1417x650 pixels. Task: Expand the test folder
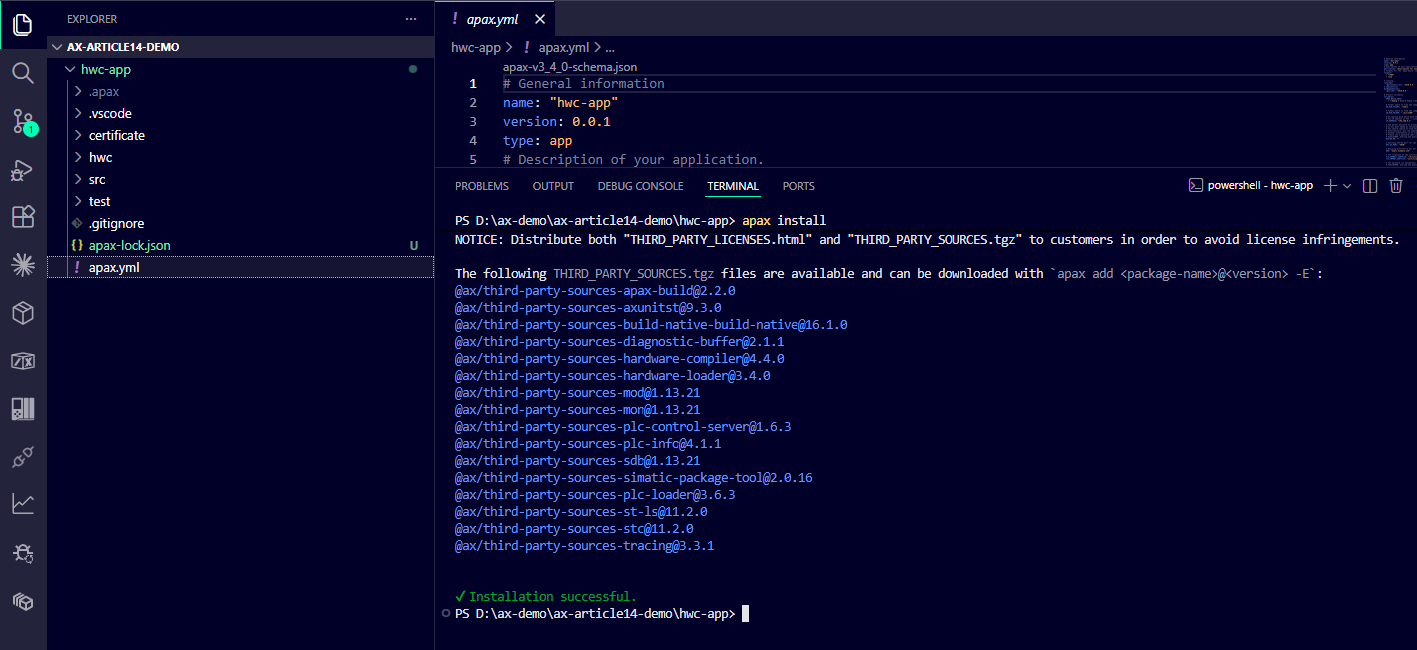tap(79, 202)
